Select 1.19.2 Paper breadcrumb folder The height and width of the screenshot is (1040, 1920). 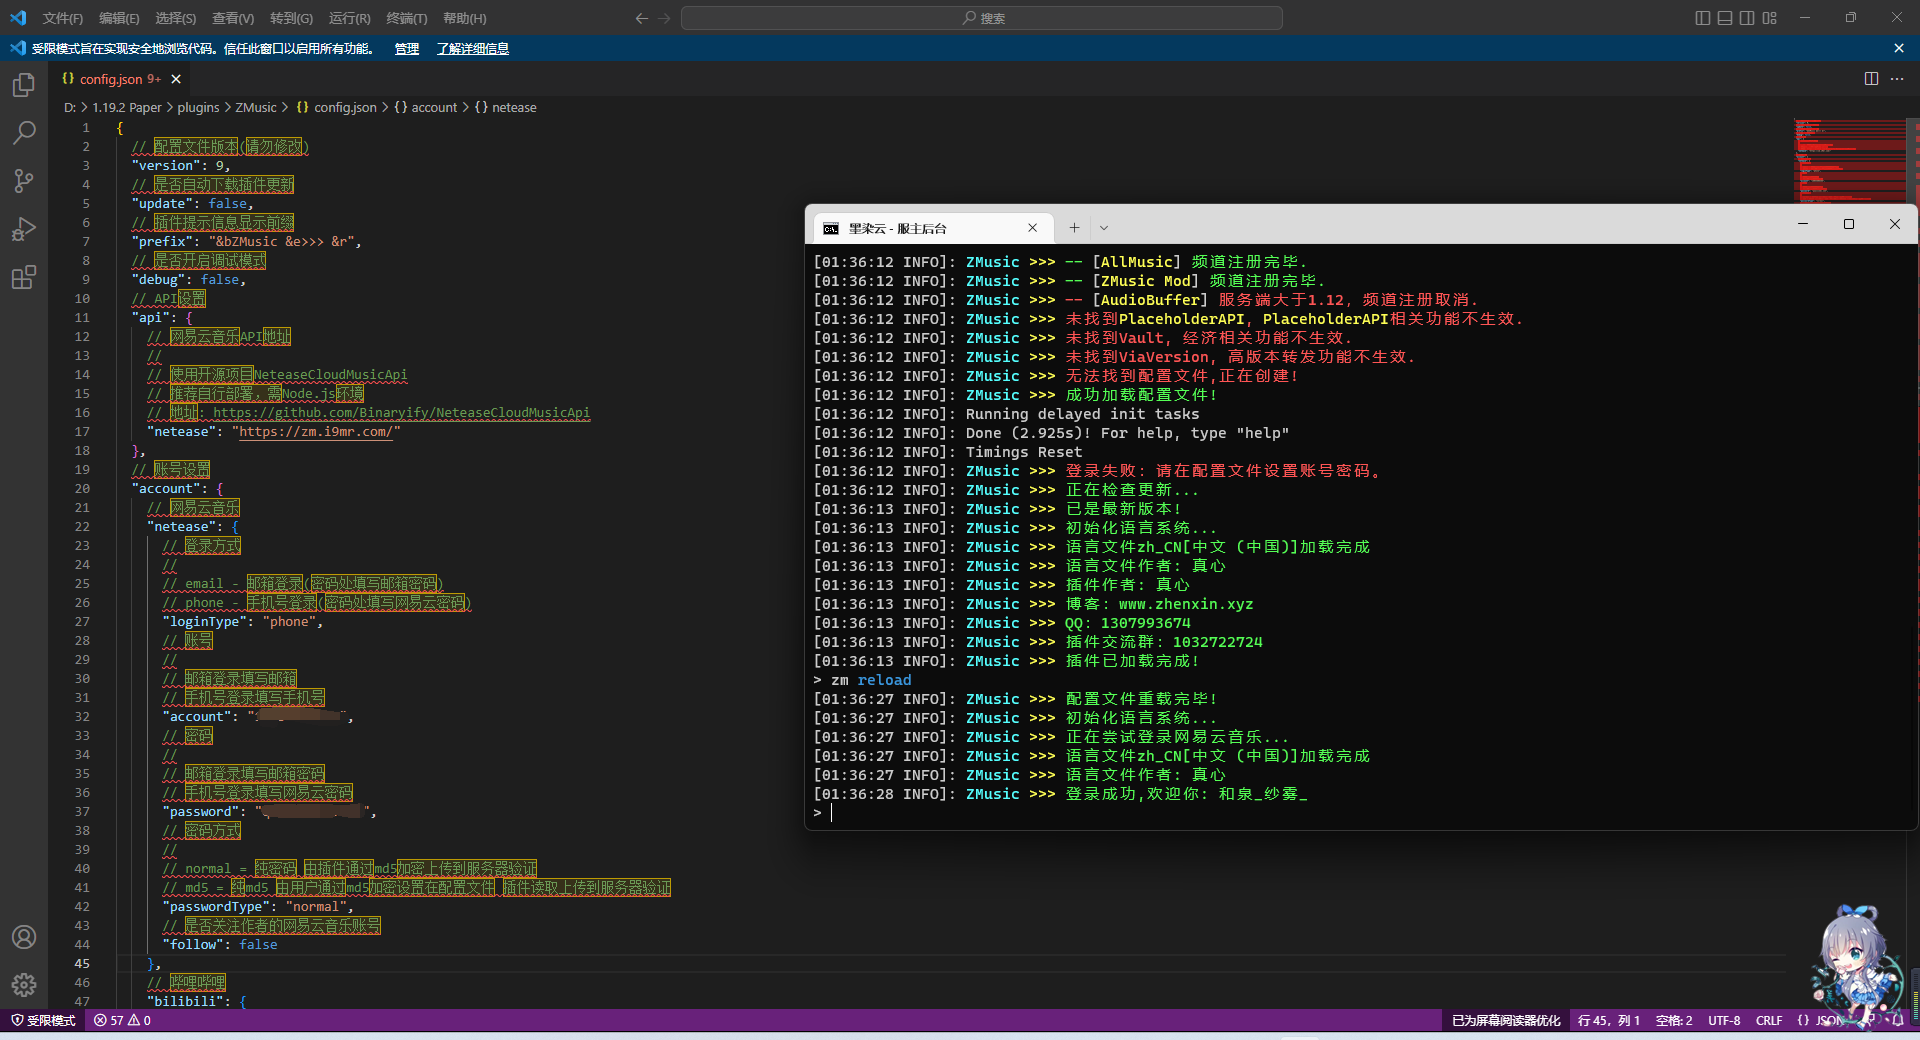127,107
